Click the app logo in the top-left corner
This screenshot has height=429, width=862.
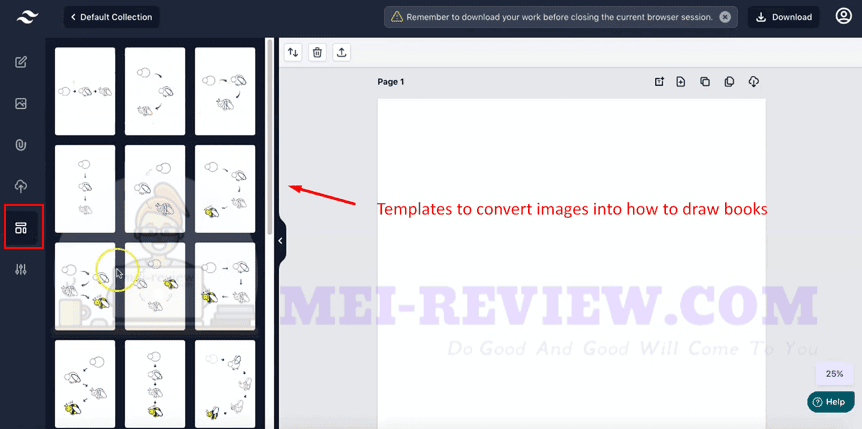(x=27, y=17)
